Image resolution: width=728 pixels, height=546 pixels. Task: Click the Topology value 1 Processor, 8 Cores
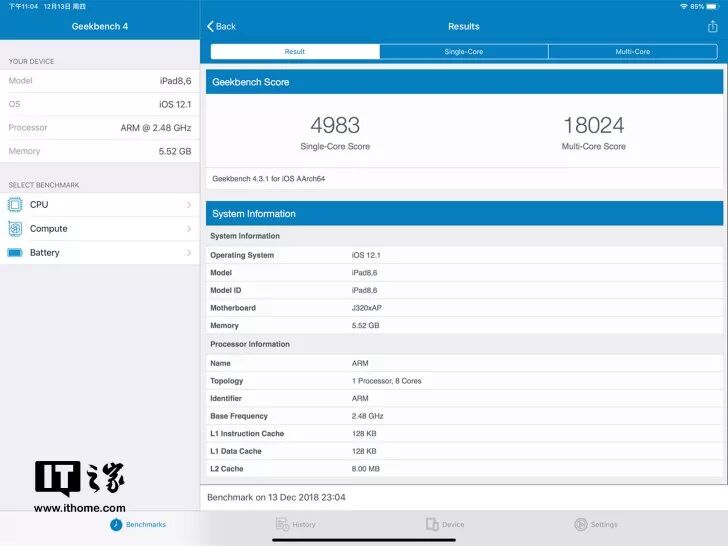point(387,381)
